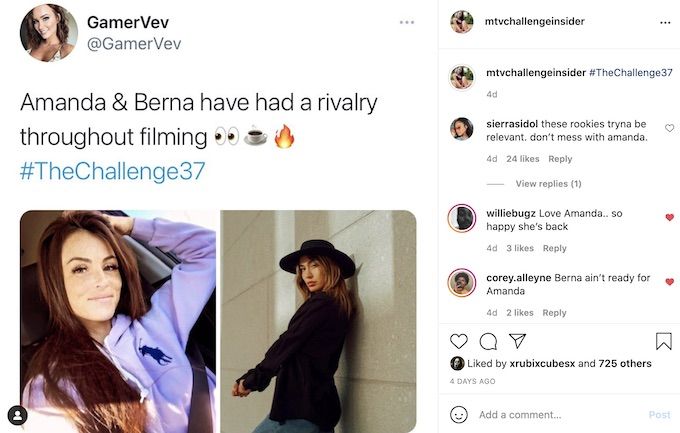This screenshot has width=680, height=433.
Task: Open #TheChallenge37 hashtag in caption
Action: [631, 72]
